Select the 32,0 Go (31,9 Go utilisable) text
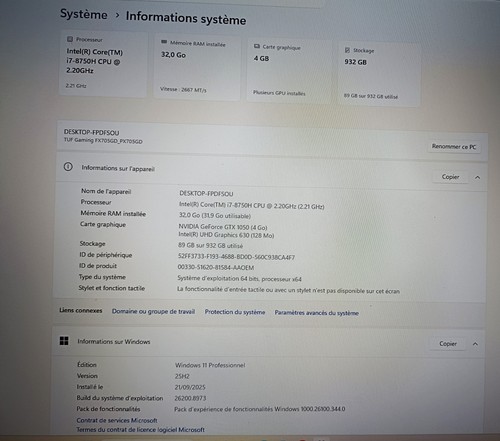 click(x=215, y=216)
